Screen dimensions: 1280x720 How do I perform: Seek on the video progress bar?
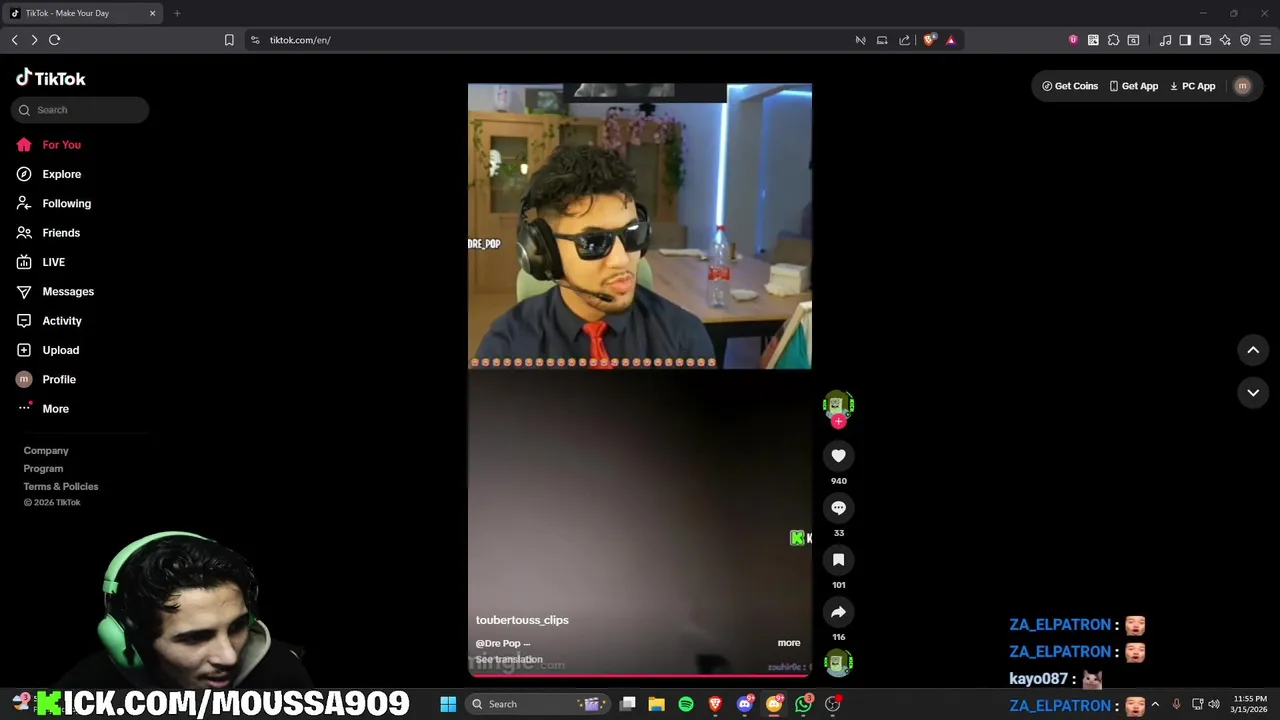click(640, 676)
